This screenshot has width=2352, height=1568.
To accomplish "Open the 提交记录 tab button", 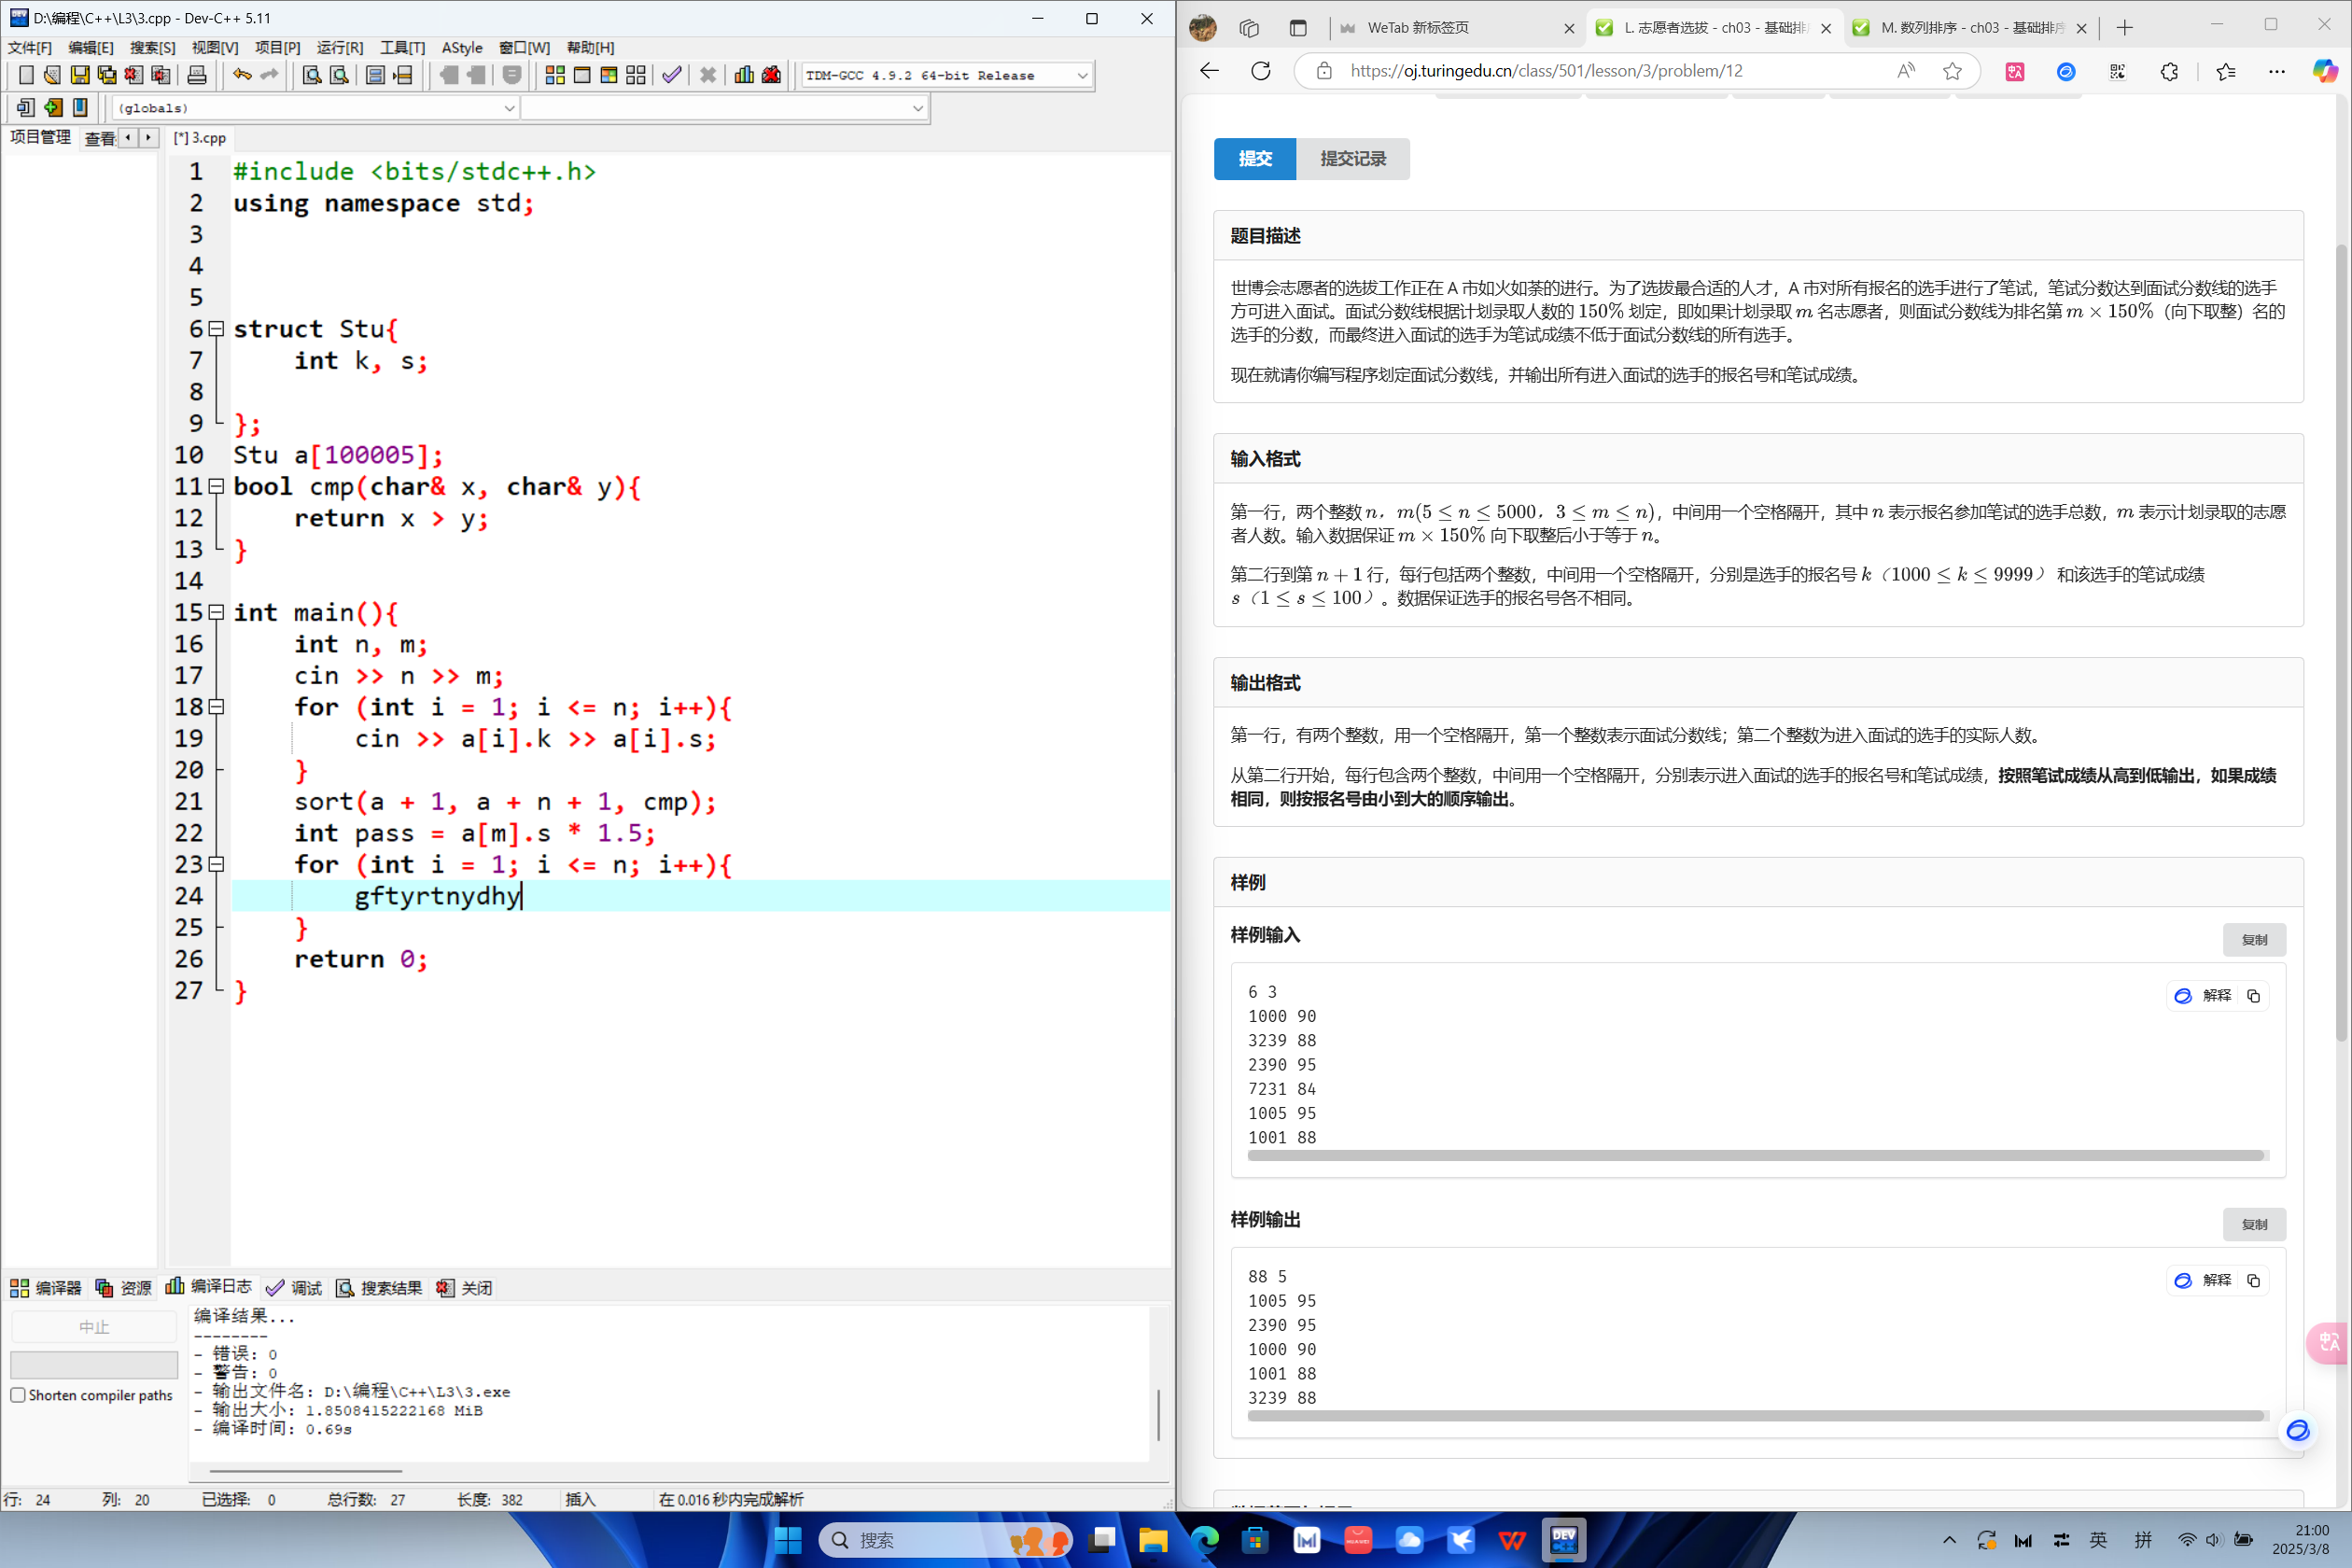I will tap(1353, 159).
